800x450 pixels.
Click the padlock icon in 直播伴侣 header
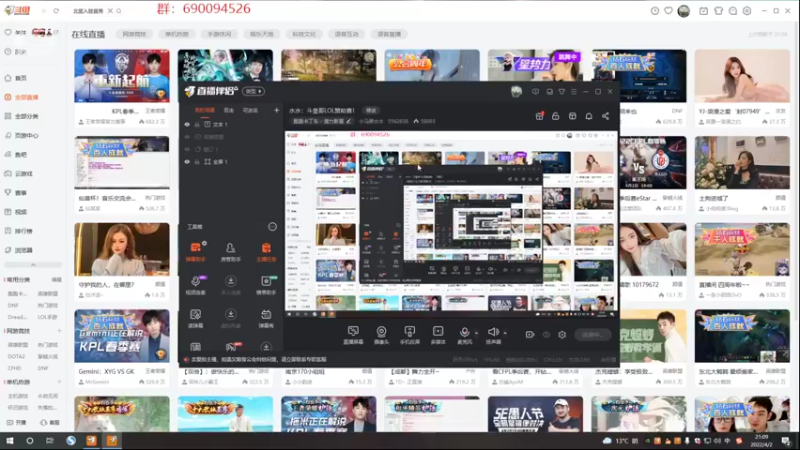(556, 116)
